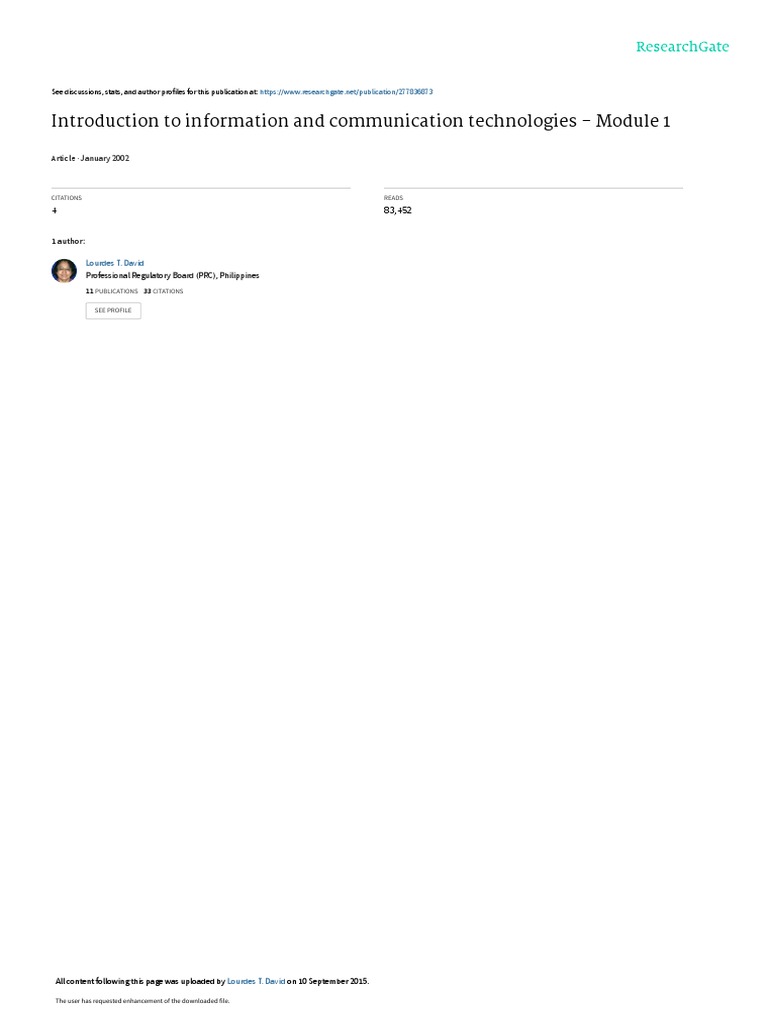The width and height of the screenshot is (768, 1024).
Task: Open the researchgate.net publication URL link
Action: (346, 92)
